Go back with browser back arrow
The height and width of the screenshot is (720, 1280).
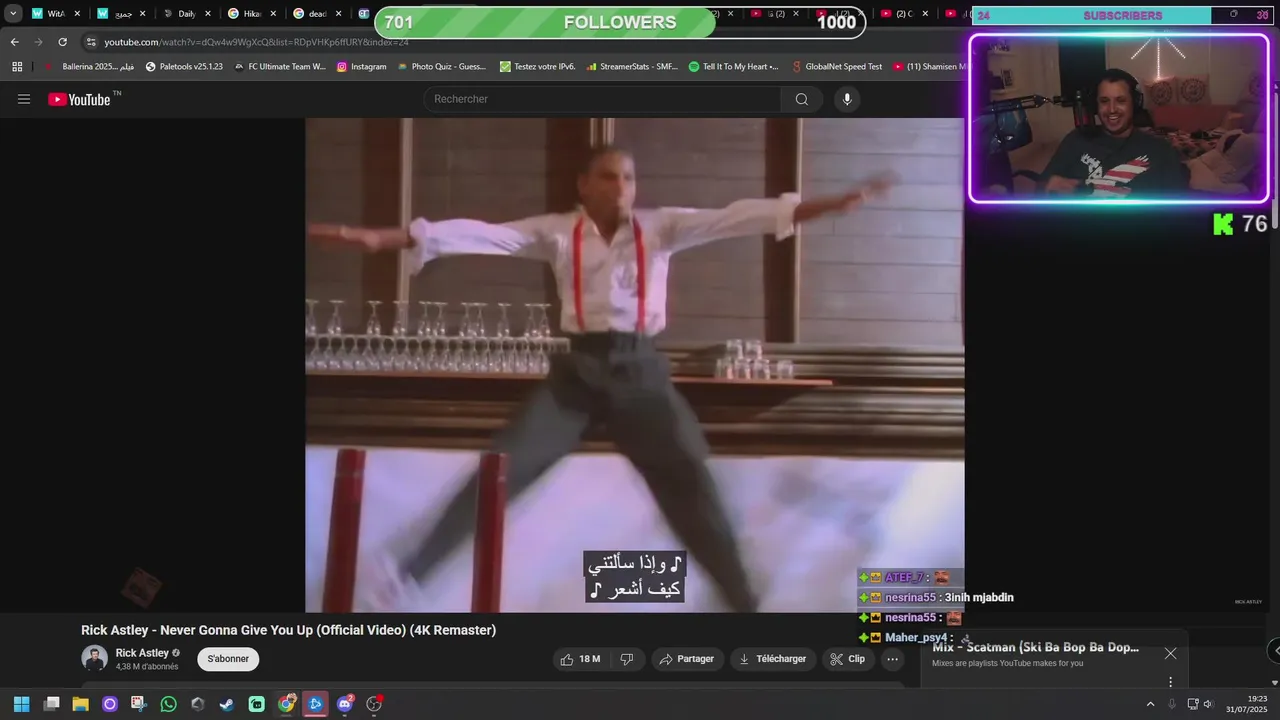(15, 42)
